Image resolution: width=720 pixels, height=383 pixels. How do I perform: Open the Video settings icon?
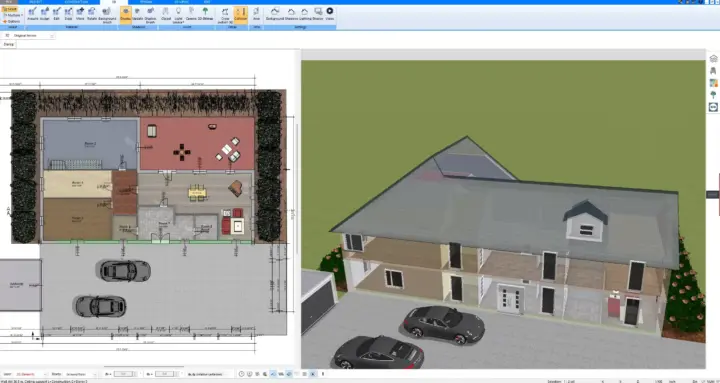coord(330,14)
